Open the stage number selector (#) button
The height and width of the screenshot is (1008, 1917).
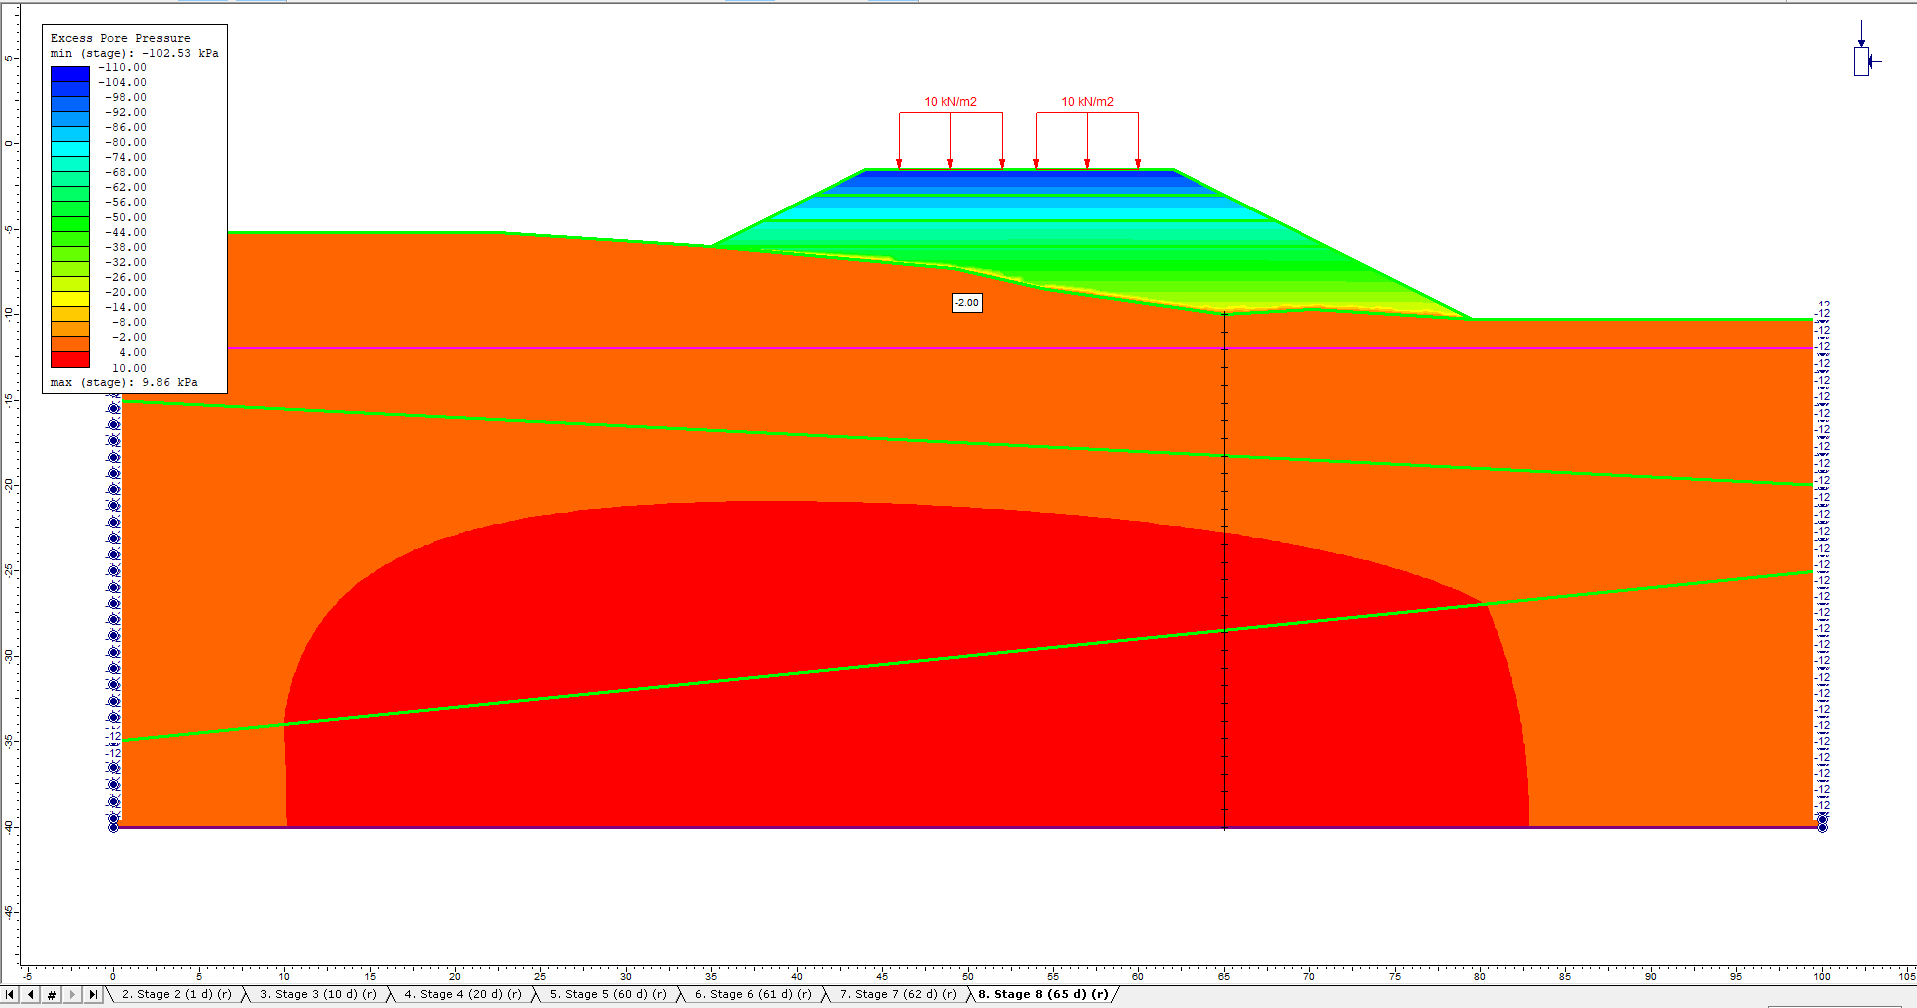51,994
